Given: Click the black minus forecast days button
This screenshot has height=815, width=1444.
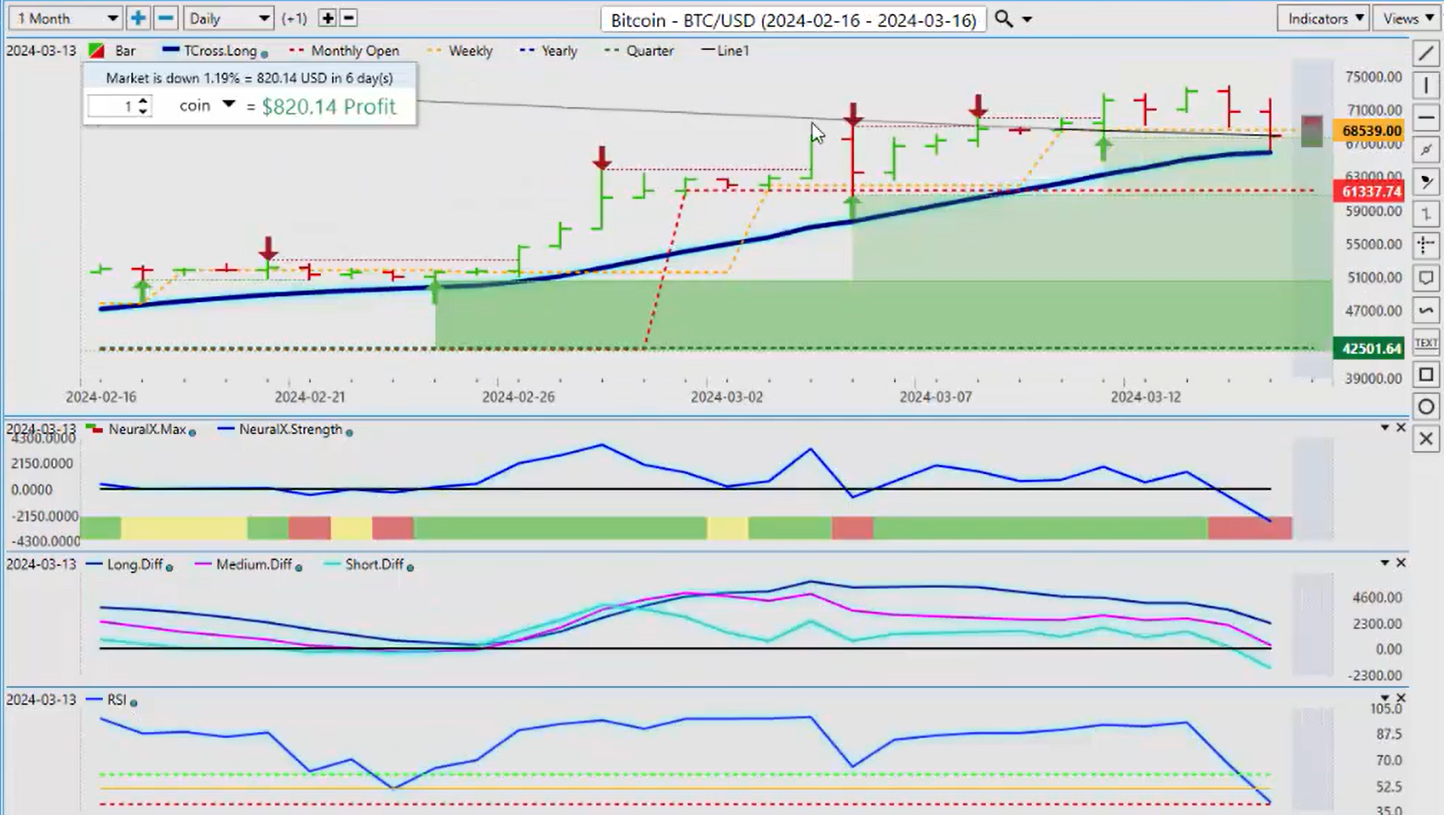Looking at the screenshot, I should [x=349, y=18].
